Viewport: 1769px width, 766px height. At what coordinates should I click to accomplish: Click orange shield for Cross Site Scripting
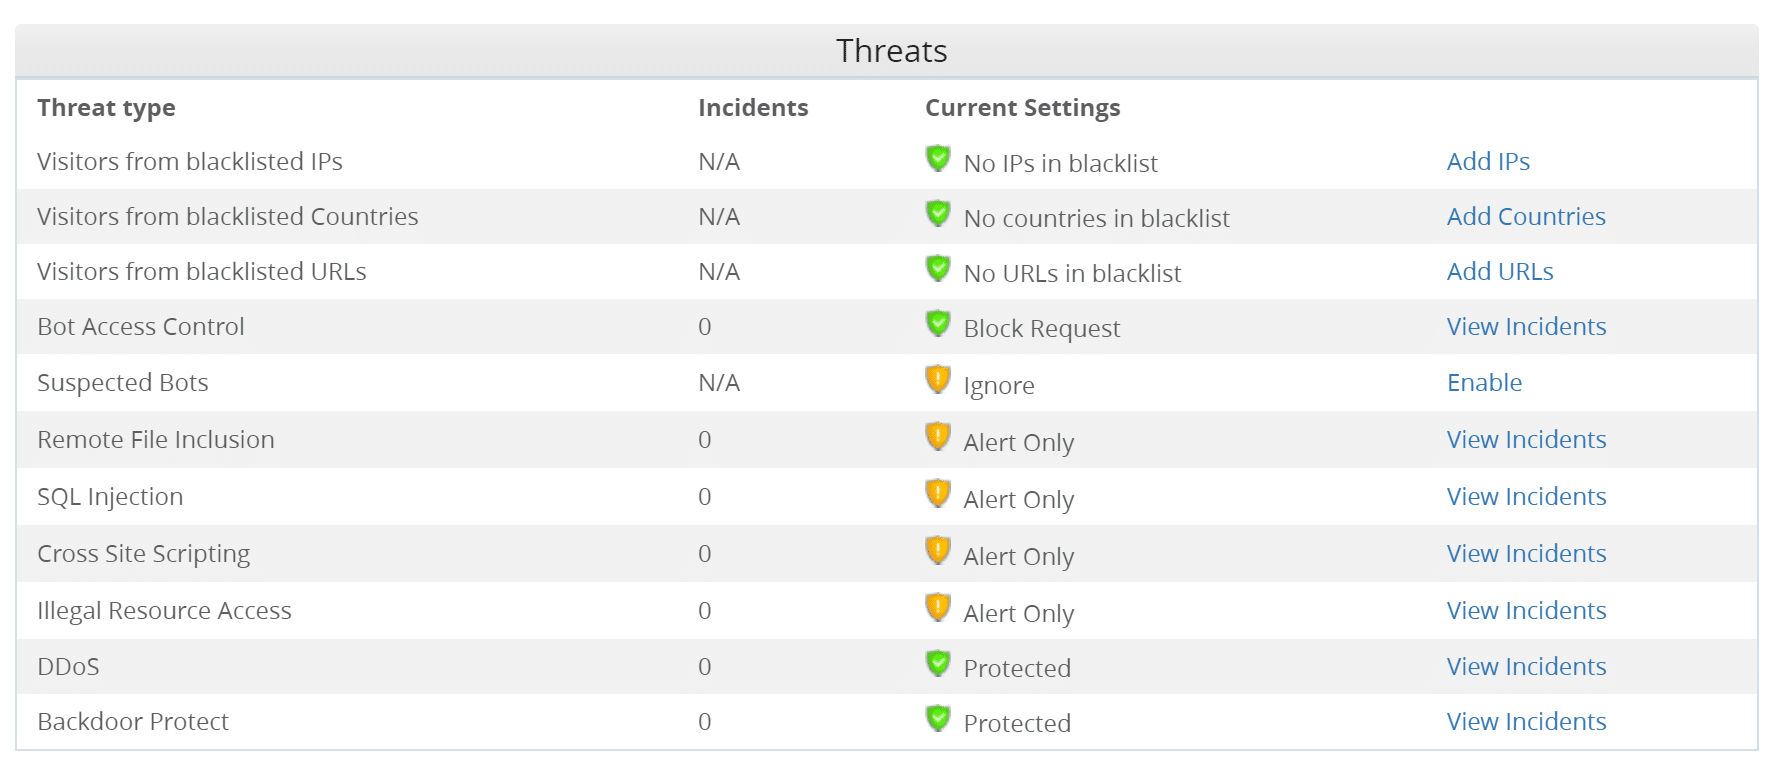click(x=938, y=550)
